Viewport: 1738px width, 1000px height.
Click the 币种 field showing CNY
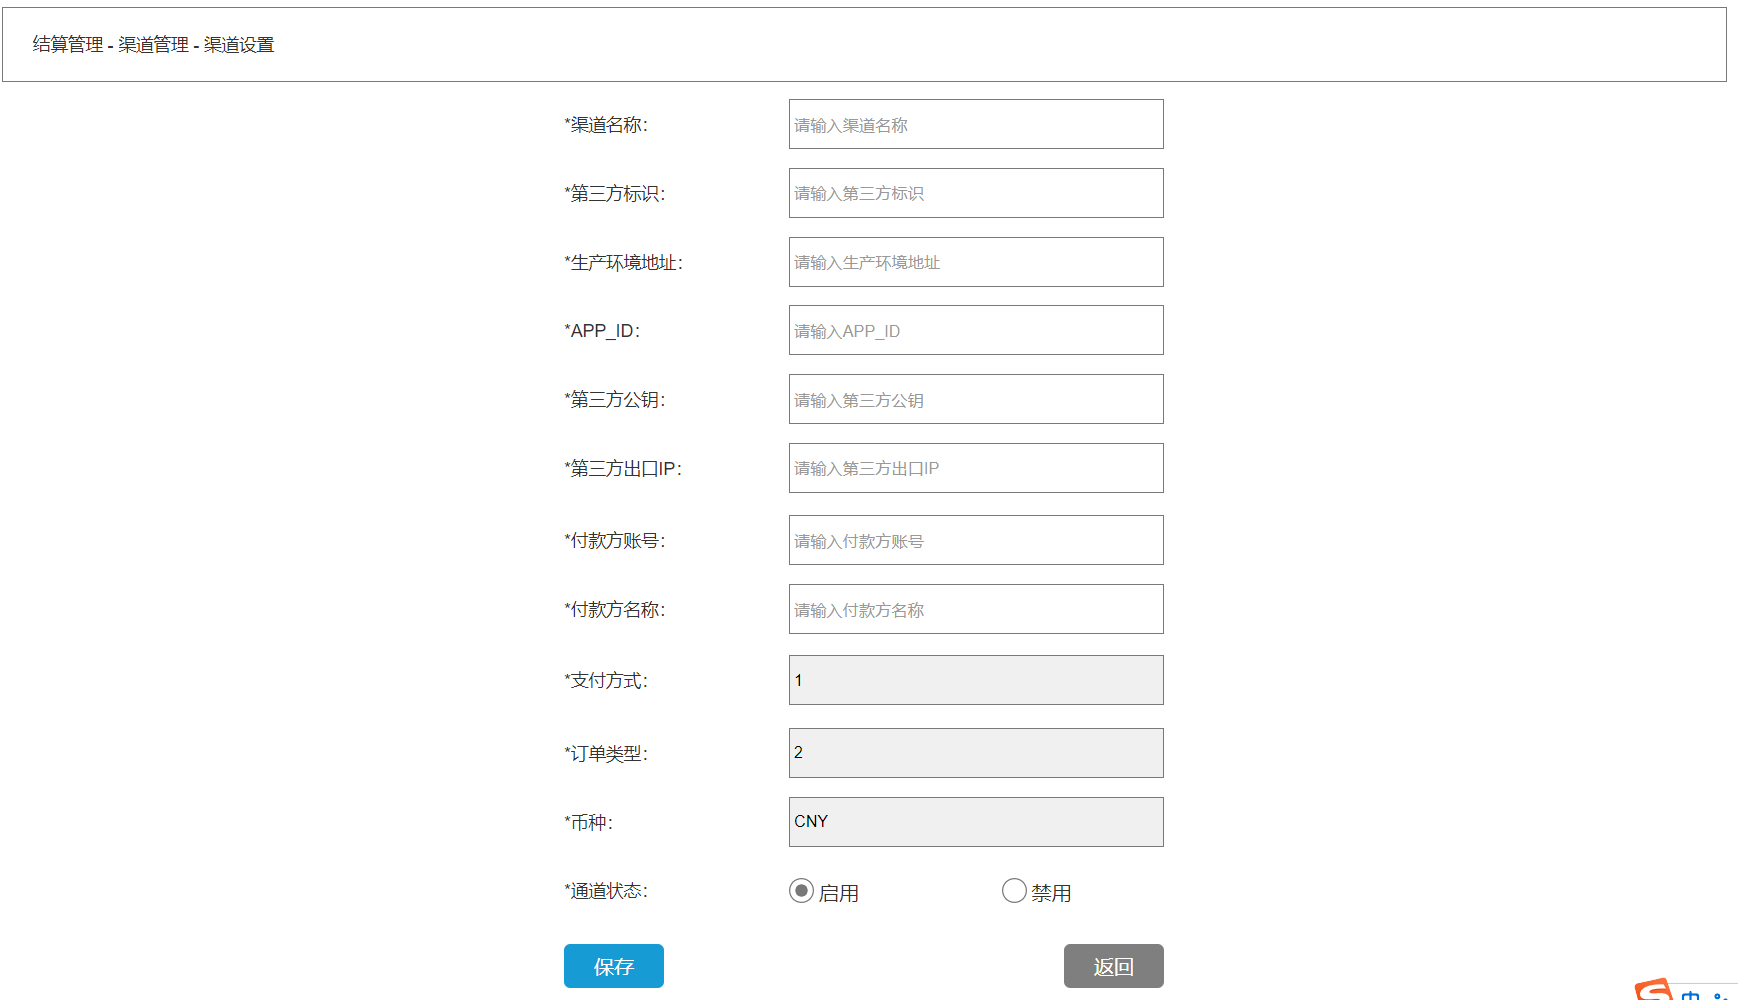click(x=976, y=822)
